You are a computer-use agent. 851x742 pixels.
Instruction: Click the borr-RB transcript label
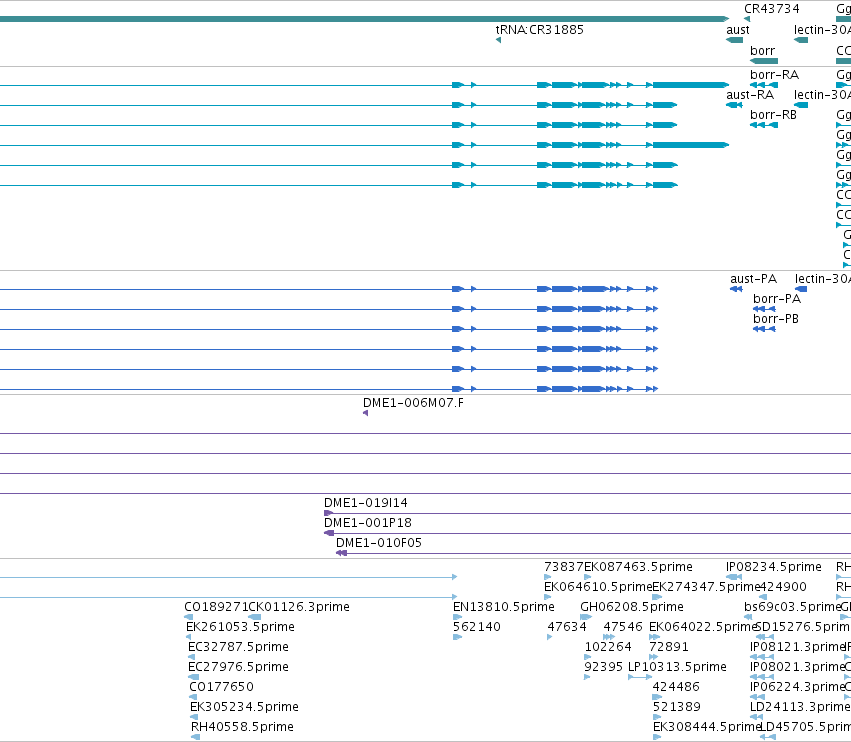click(773, 115)
